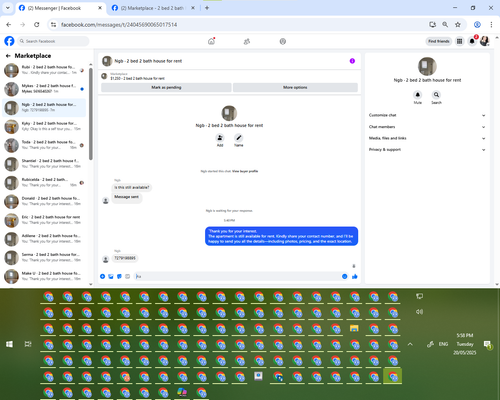The image size is (500, 400).
Task: Choose a GIF icon in composer
Action: (127, 276)
